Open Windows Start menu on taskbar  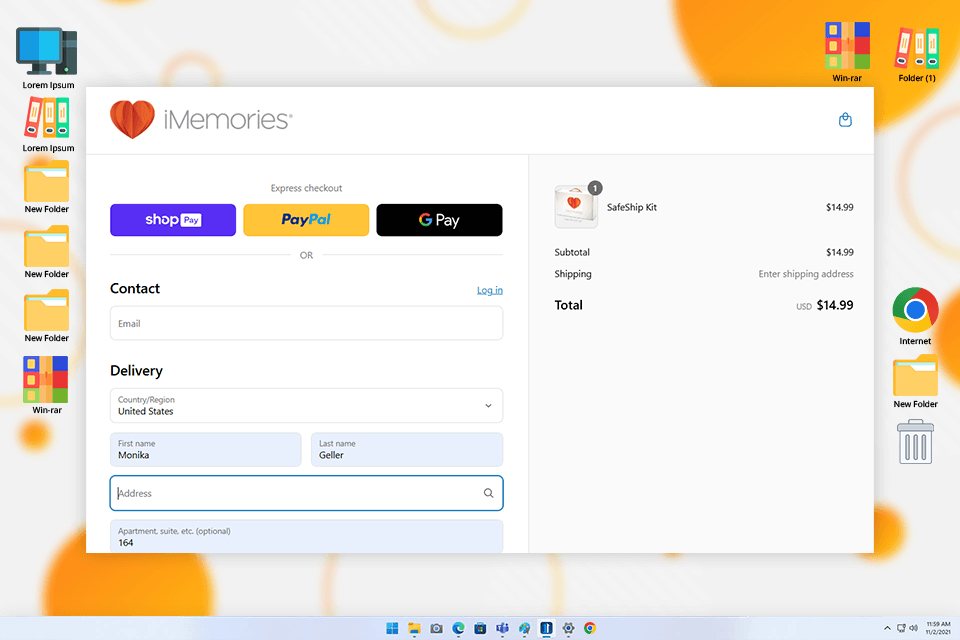click(392, 628)
